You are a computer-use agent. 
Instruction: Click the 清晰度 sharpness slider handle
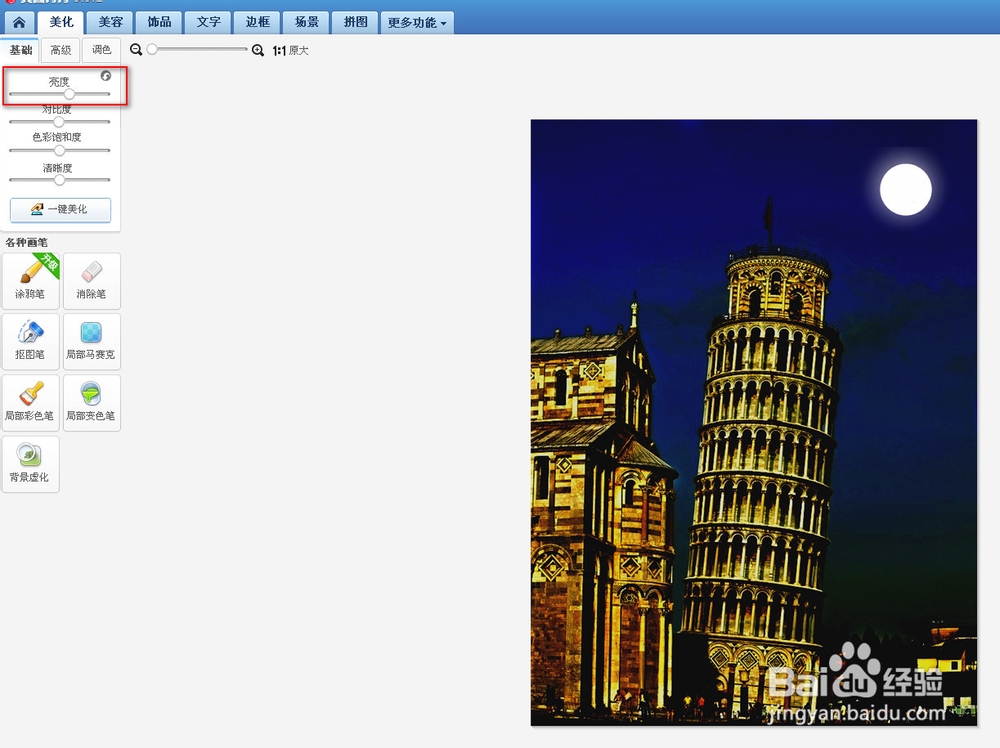tap(59, 180)
